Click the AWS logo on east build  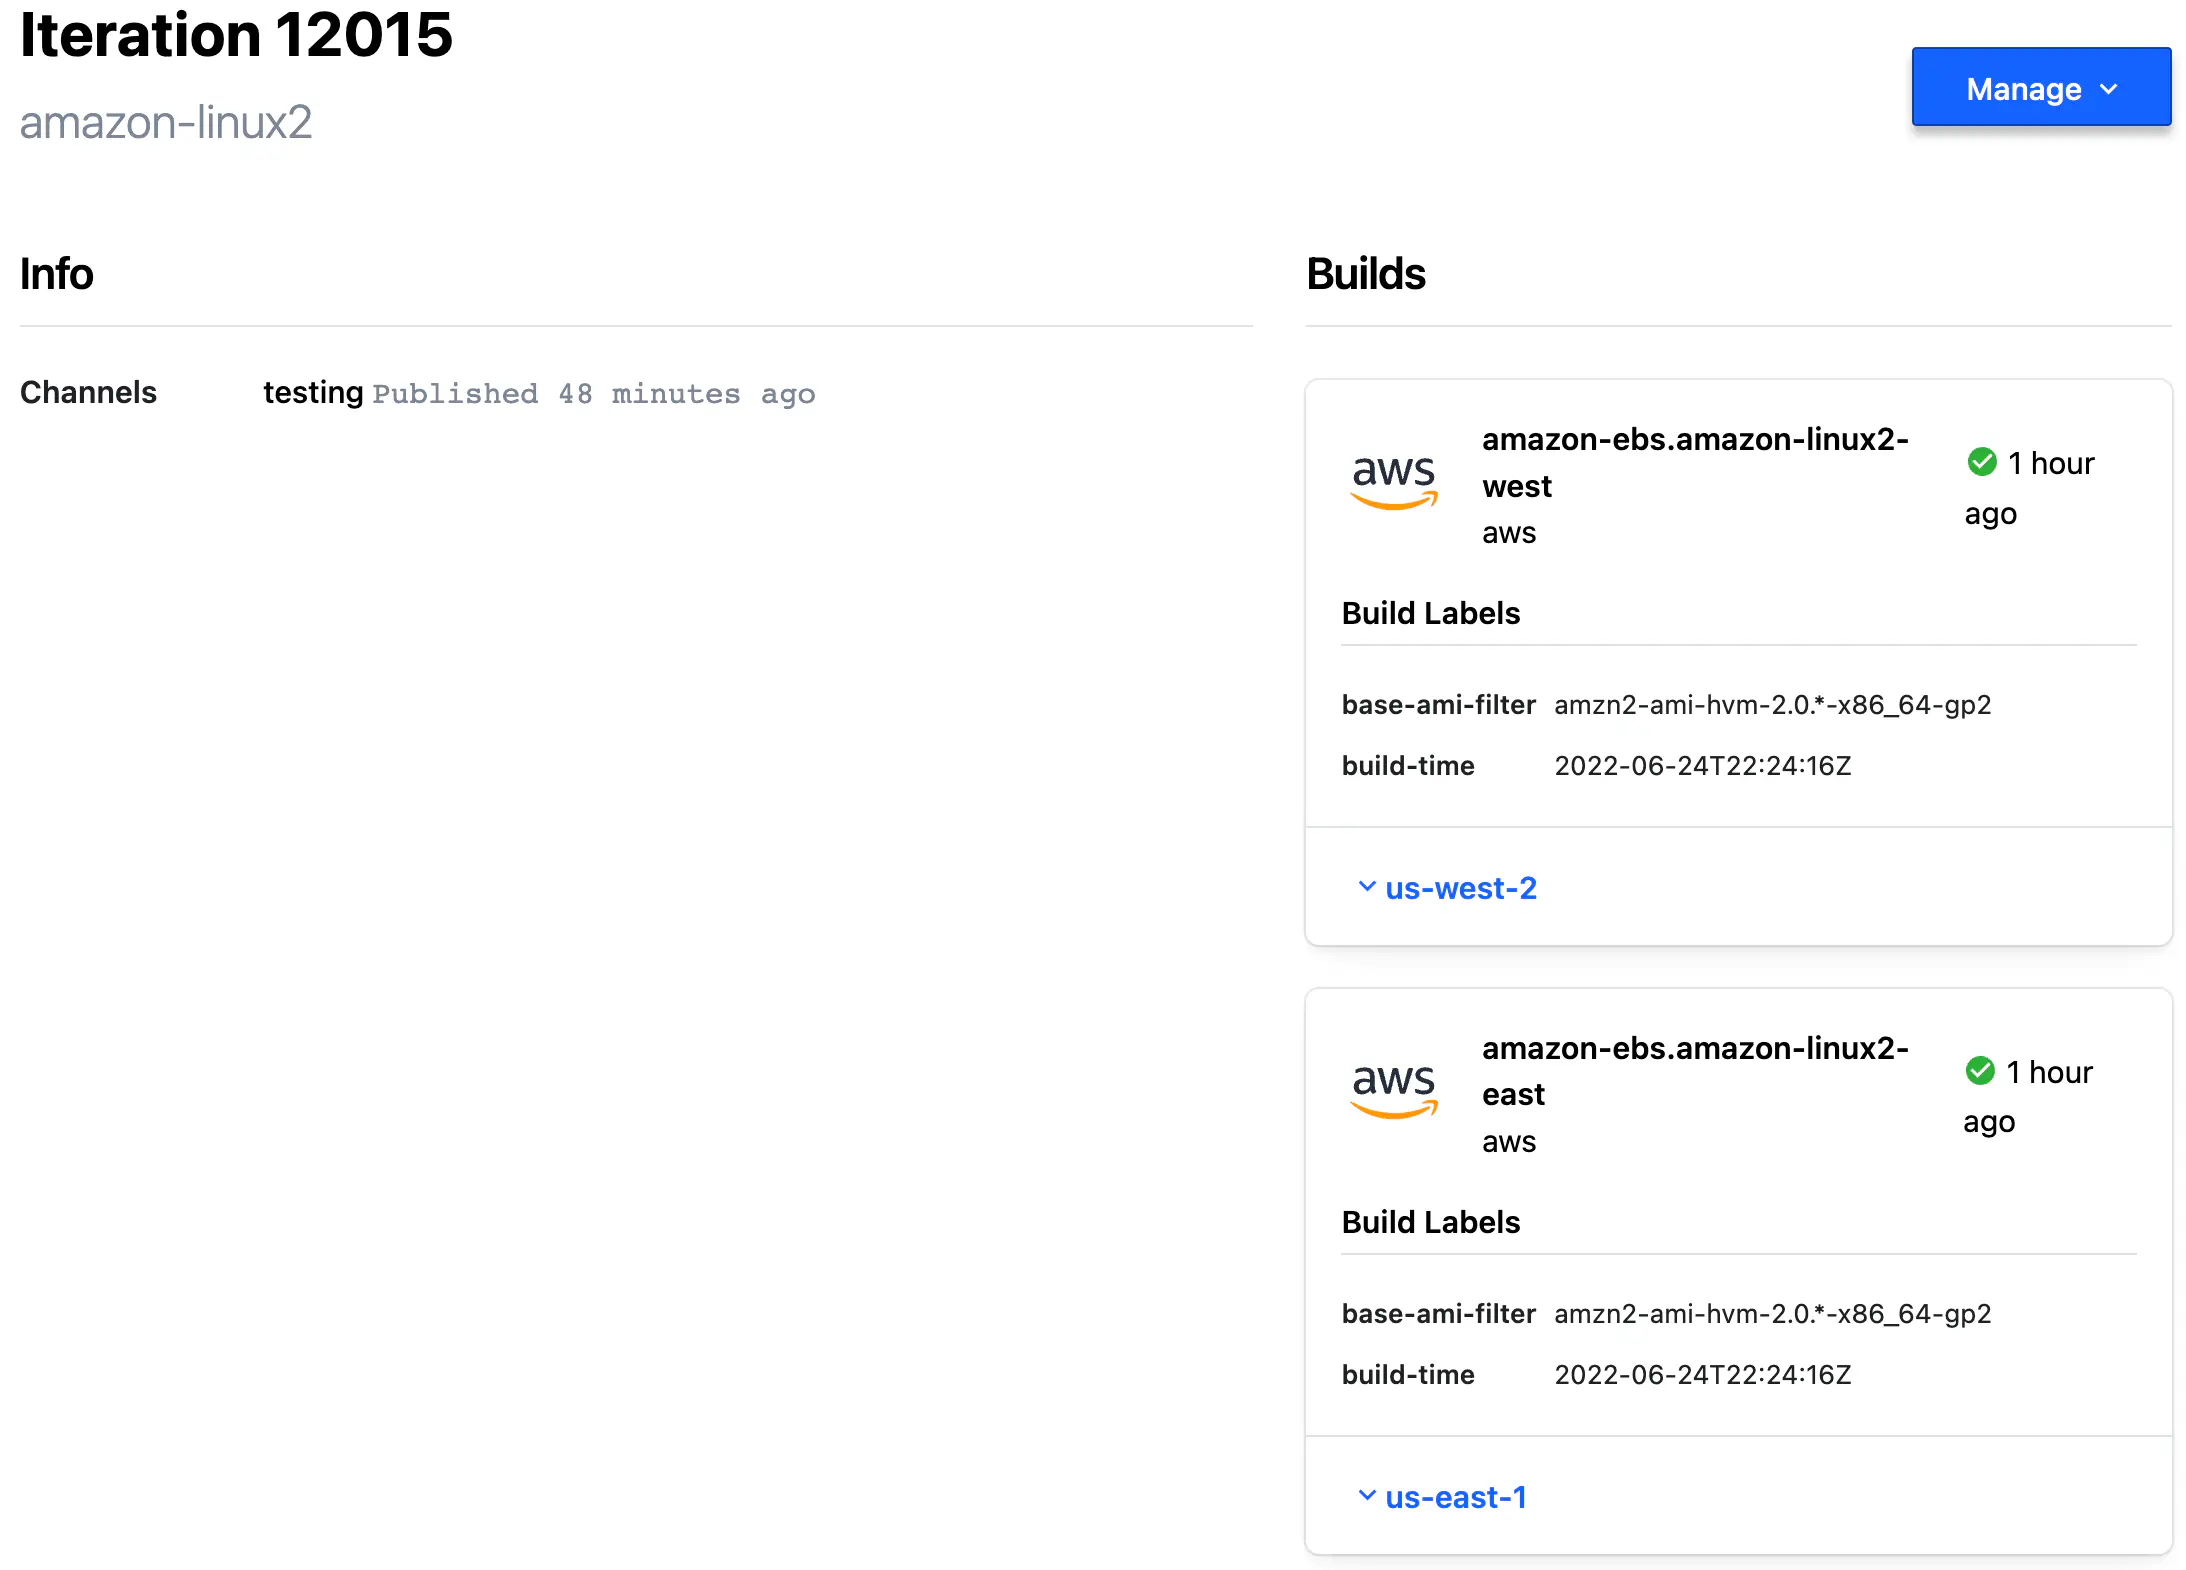(1393, 1090)
